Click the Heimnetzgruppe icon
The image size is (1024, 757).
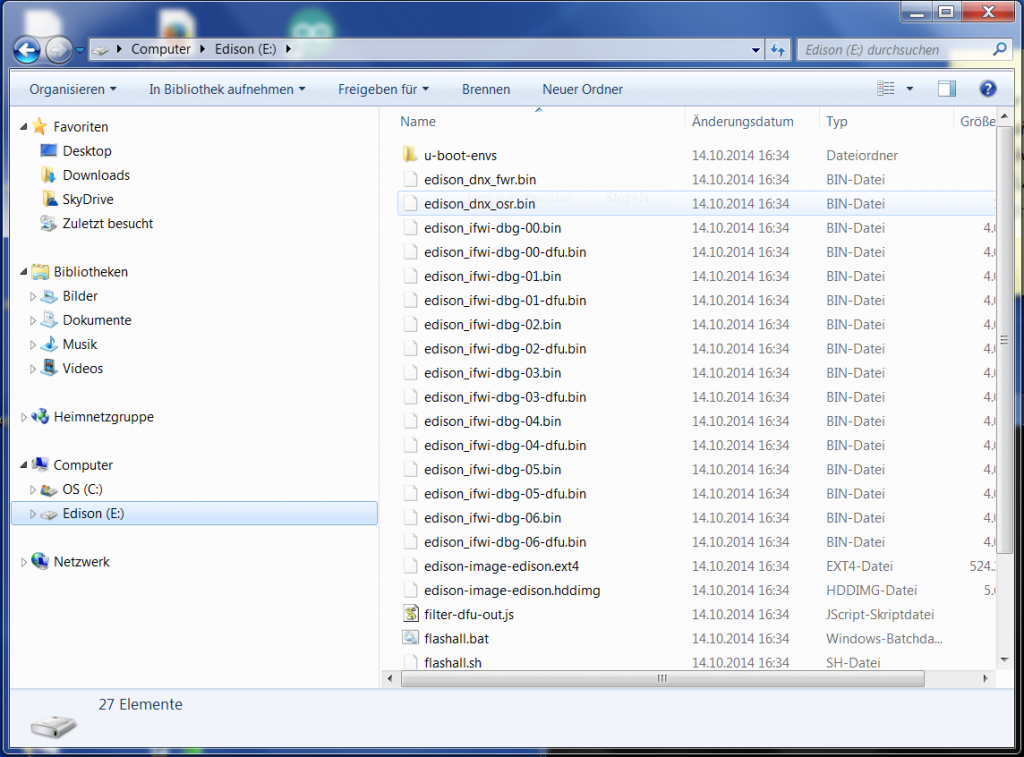pos(40,416)
